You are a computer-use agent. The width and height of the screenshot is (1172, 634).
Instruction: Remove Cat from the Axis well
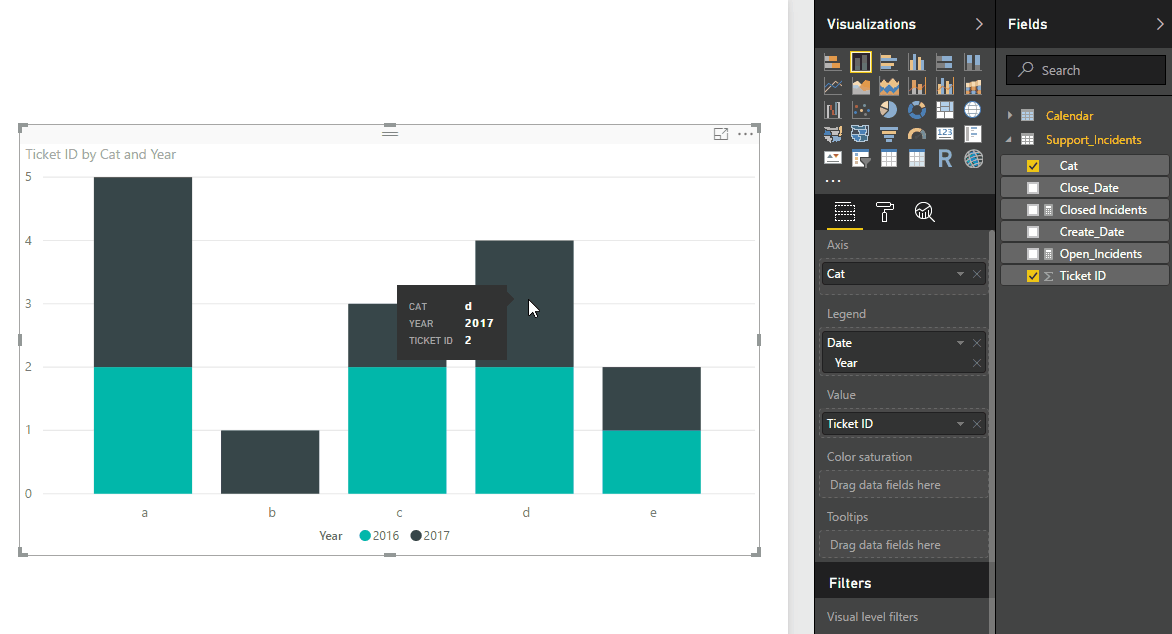tap(977, 274)
